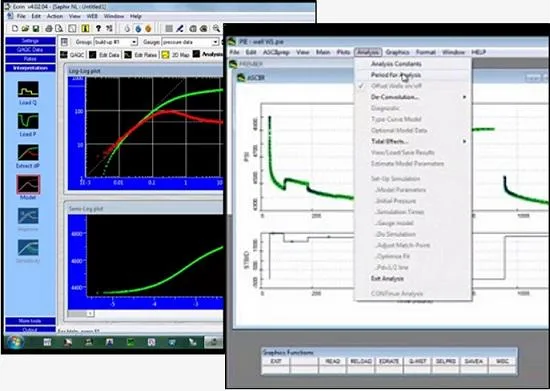550x391 pixels.
Task: Click the QAQC Data sidebar button
Action: (x=30, y=50)
